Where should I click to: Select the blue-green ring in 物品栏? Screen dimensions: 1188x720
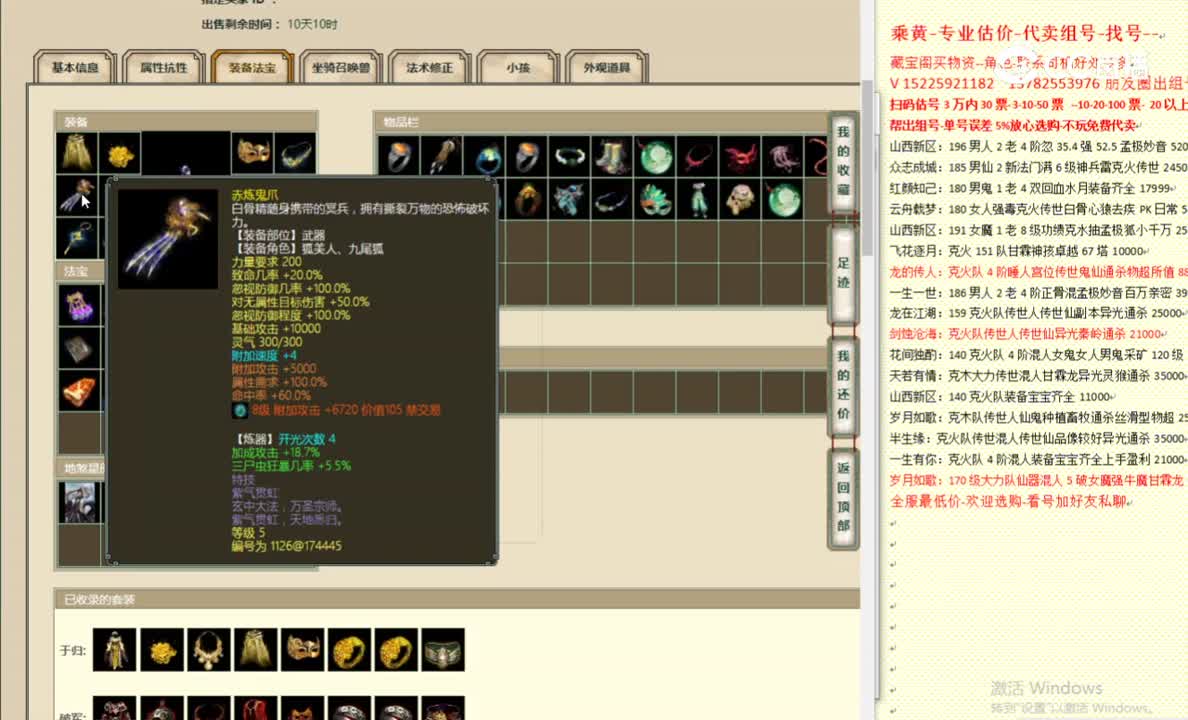(x=485, y=156)
